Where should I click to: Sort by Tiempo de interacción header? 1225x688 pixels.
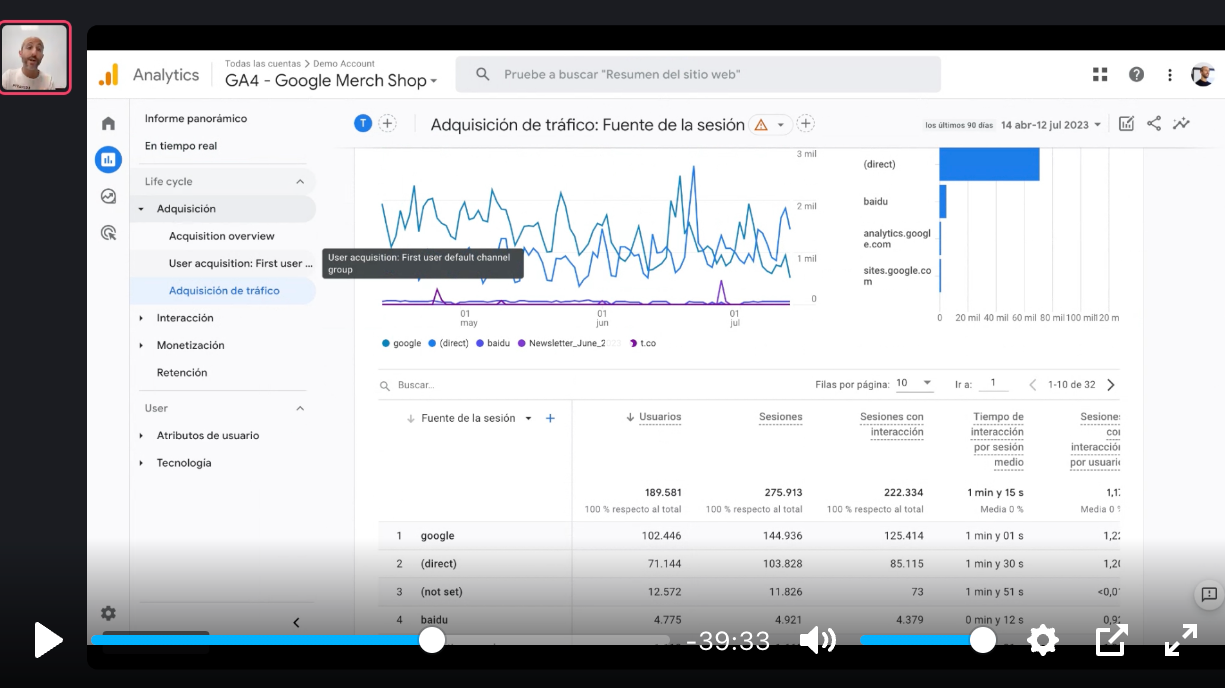pos(997,440)
